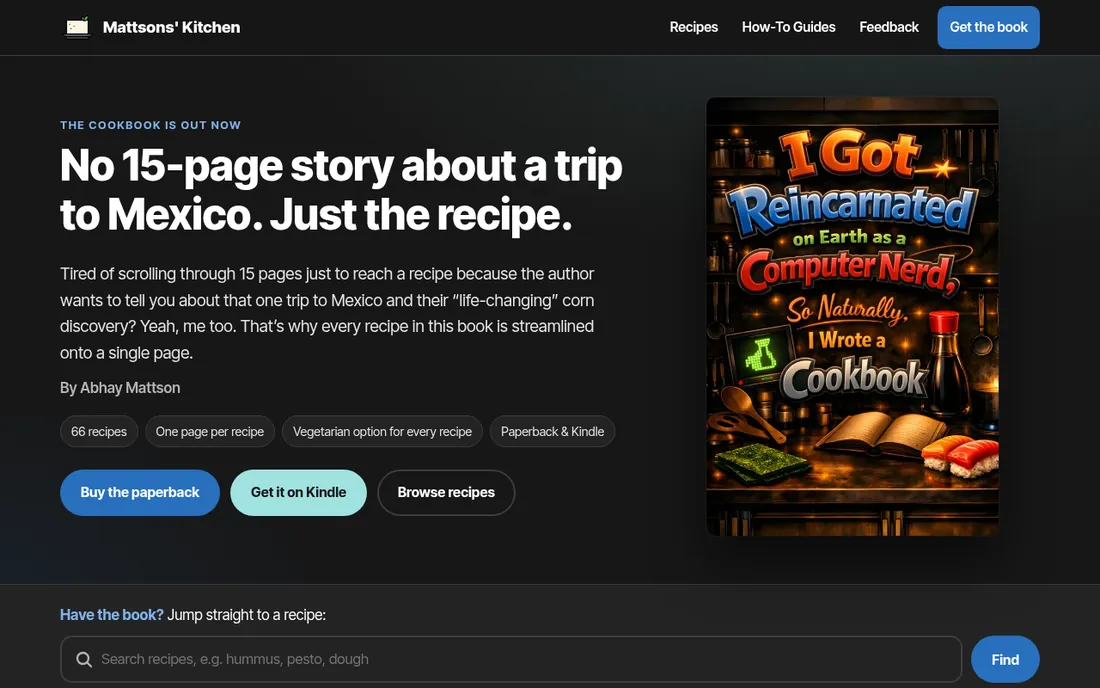
Task: Click the Get the book button
Action: pos(988,27)
